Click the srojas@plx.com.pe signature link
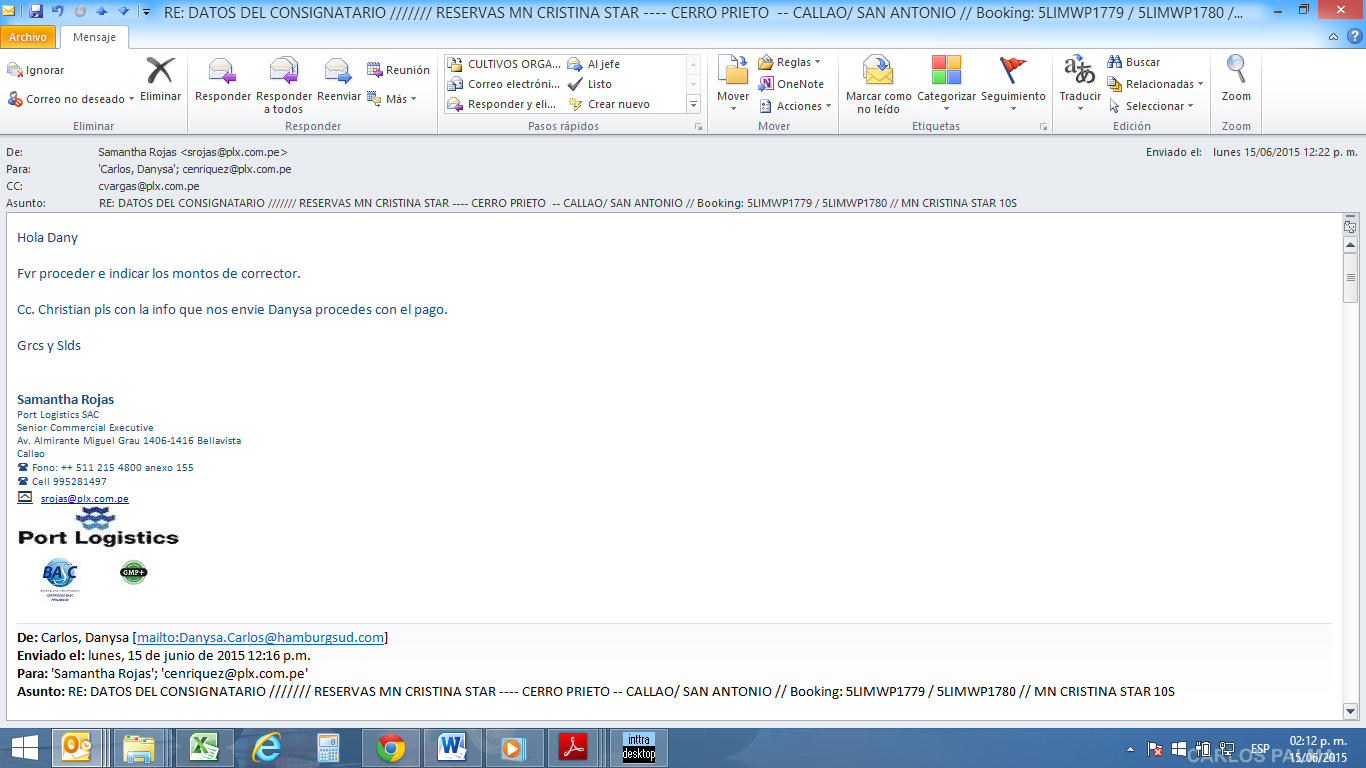 (84, 498)
